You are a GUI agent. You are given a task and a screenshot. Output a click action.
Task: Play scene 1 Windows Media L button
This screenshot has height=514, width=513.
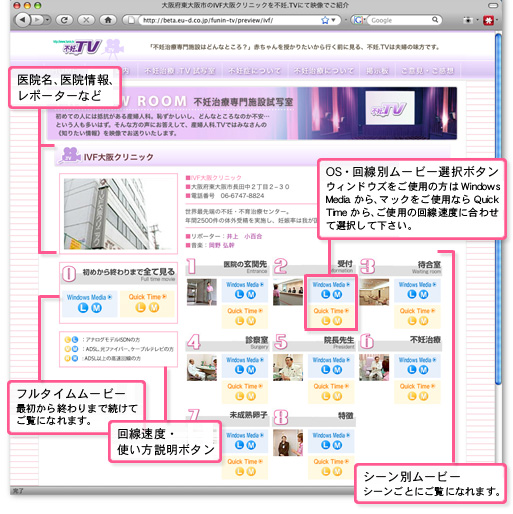coord(239,294)
